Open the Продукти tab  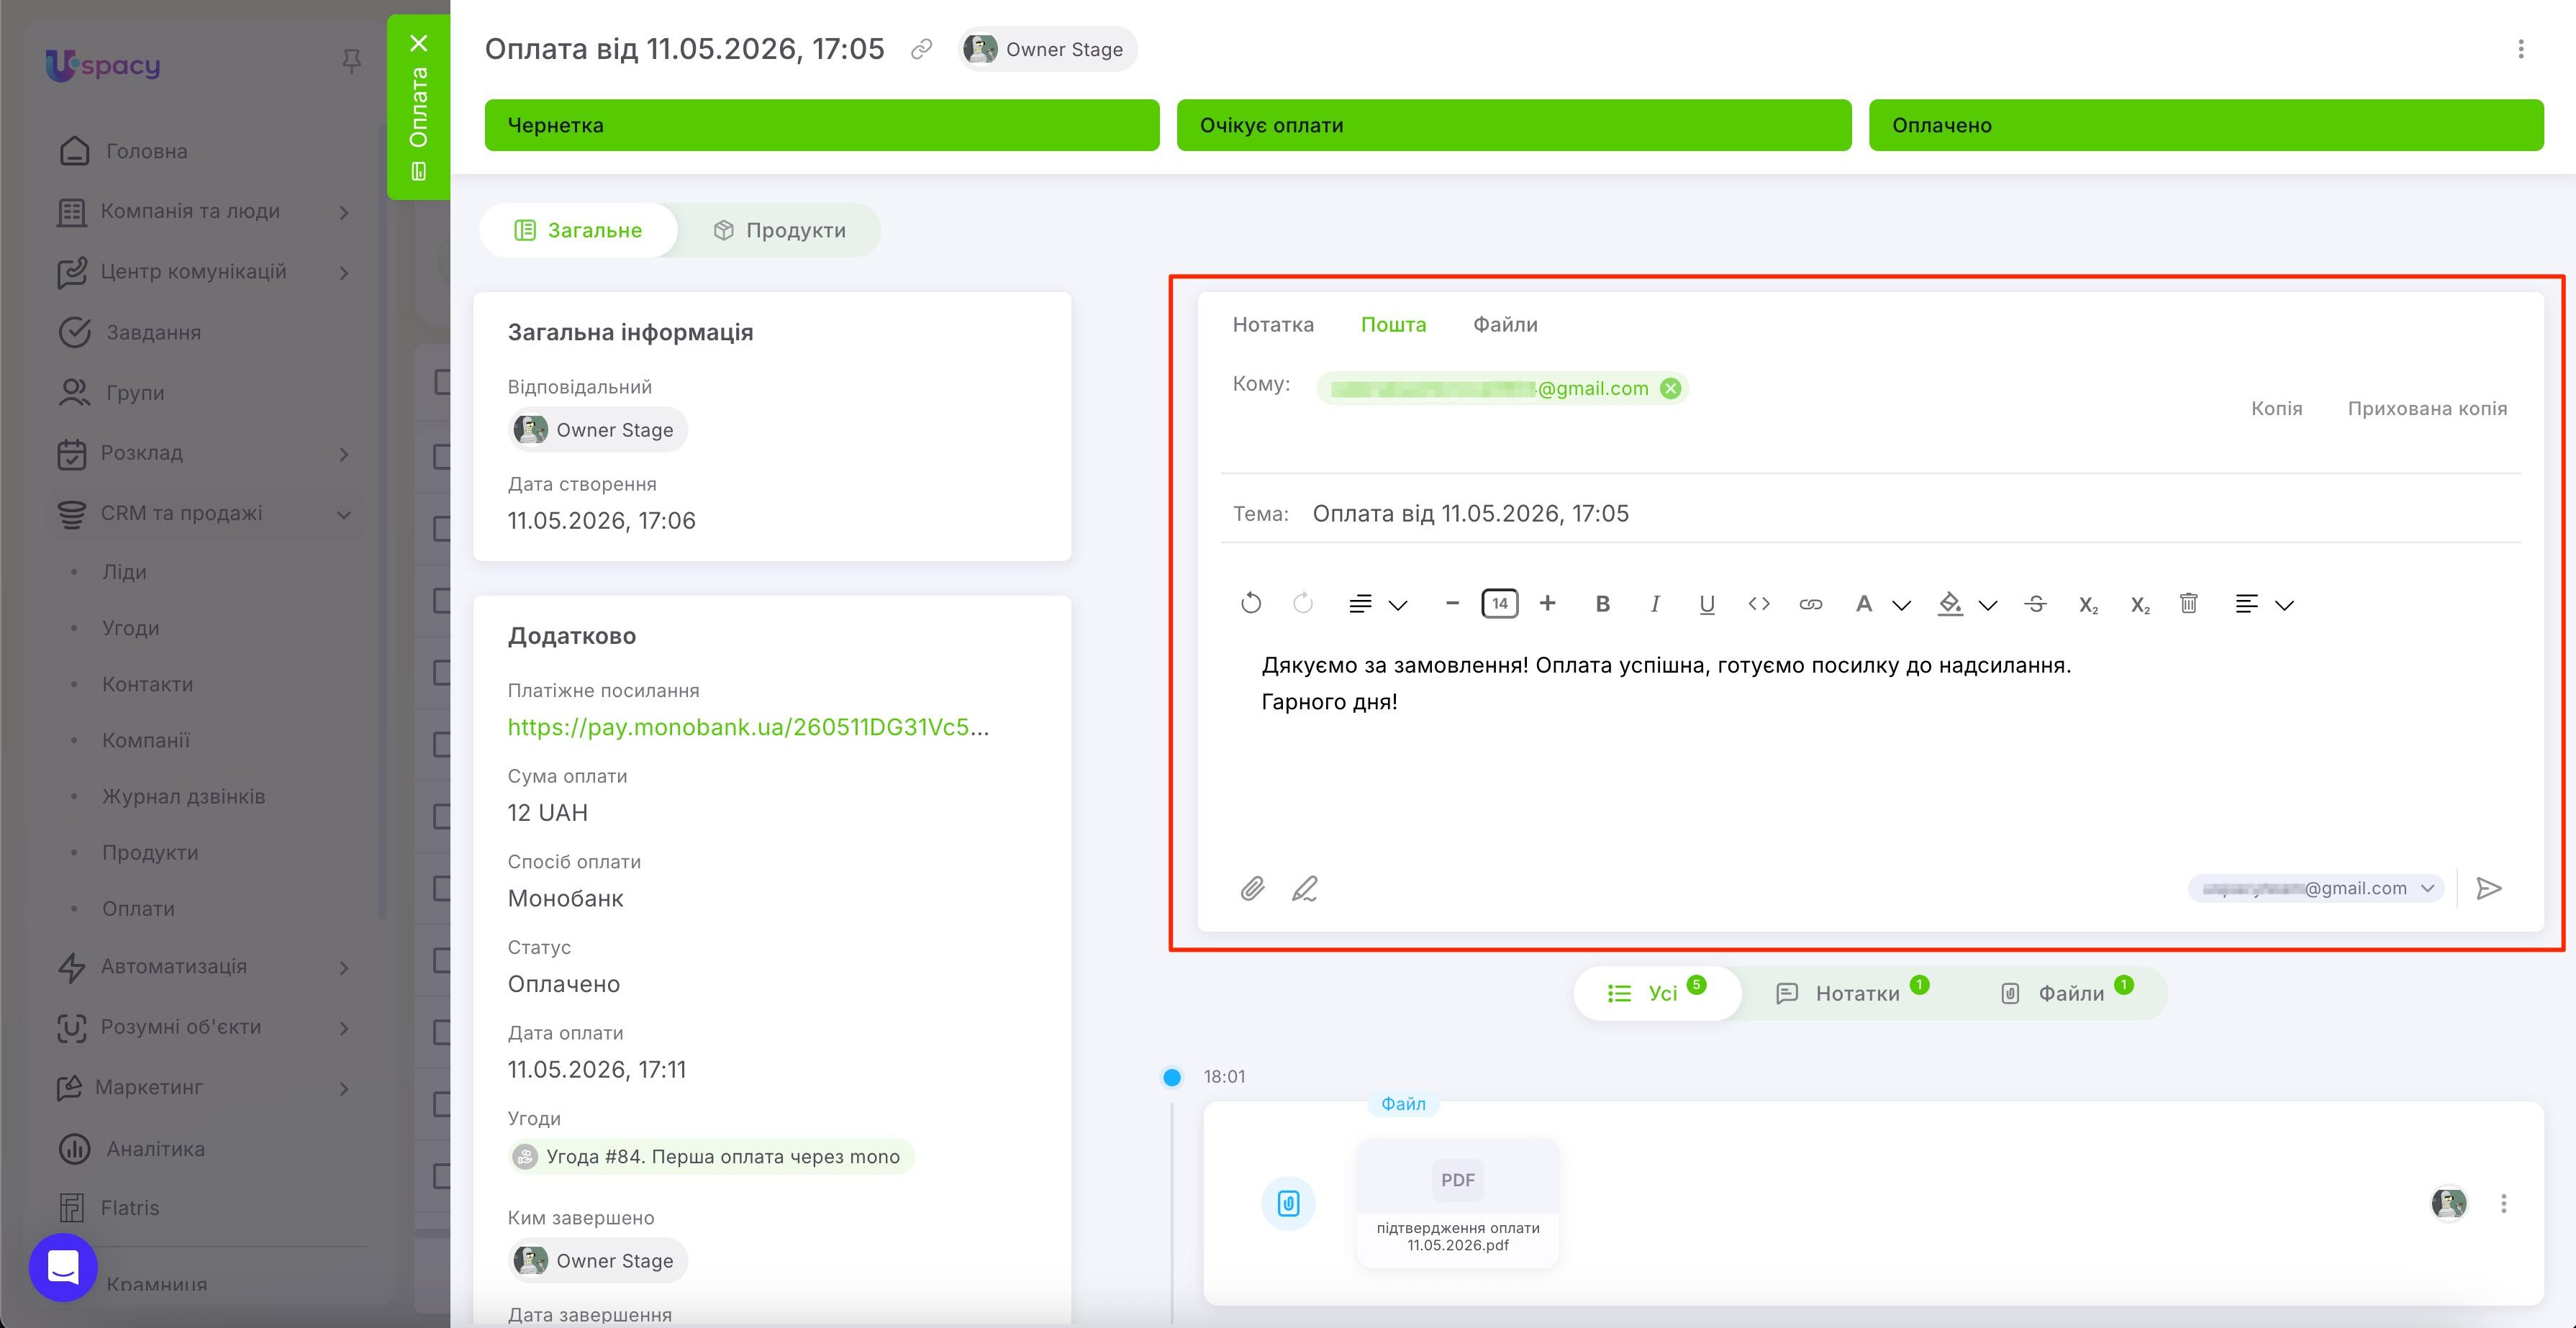tap(779, 230)
